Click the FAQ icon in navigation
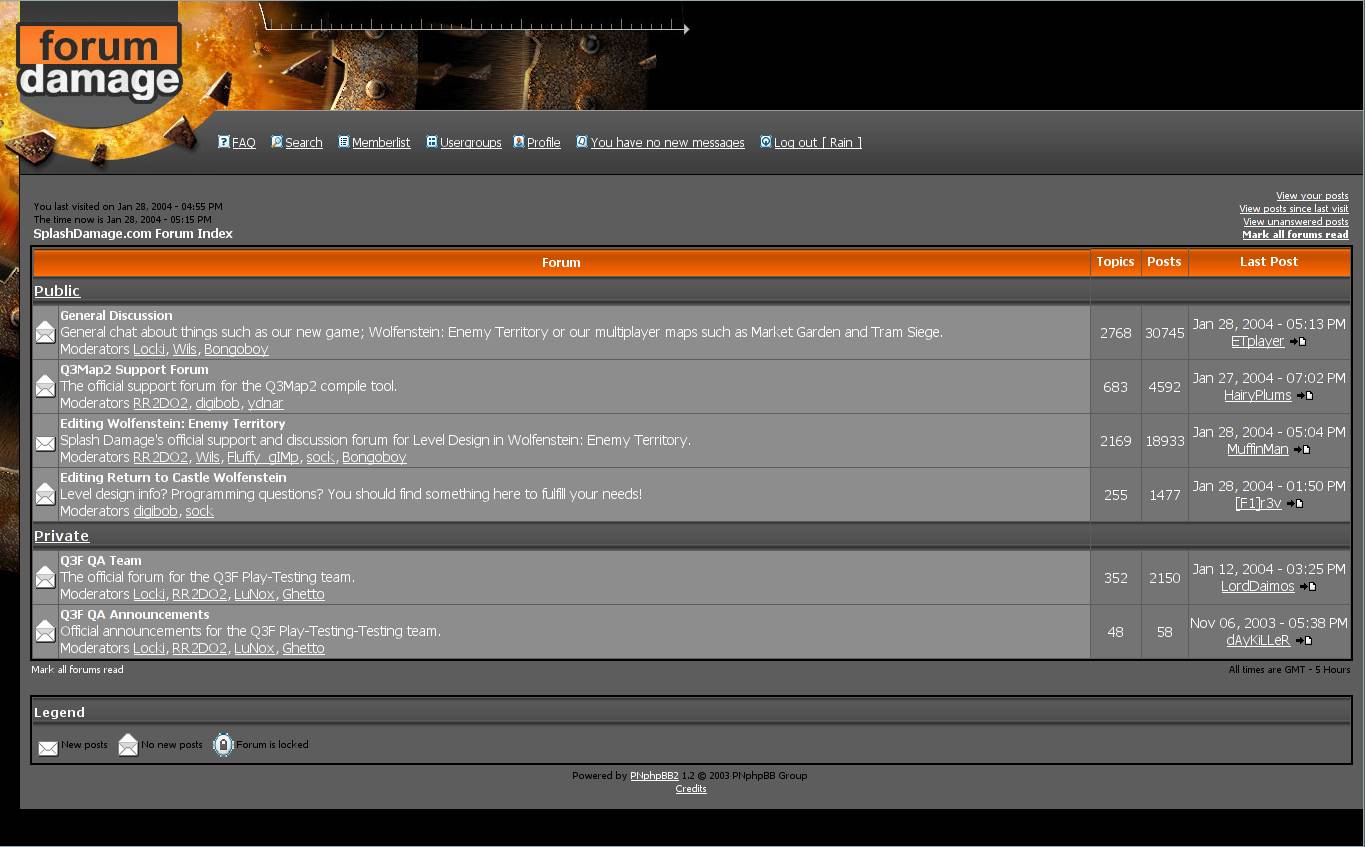Viewport: 1365px width, 847px height. click(224, 142)
